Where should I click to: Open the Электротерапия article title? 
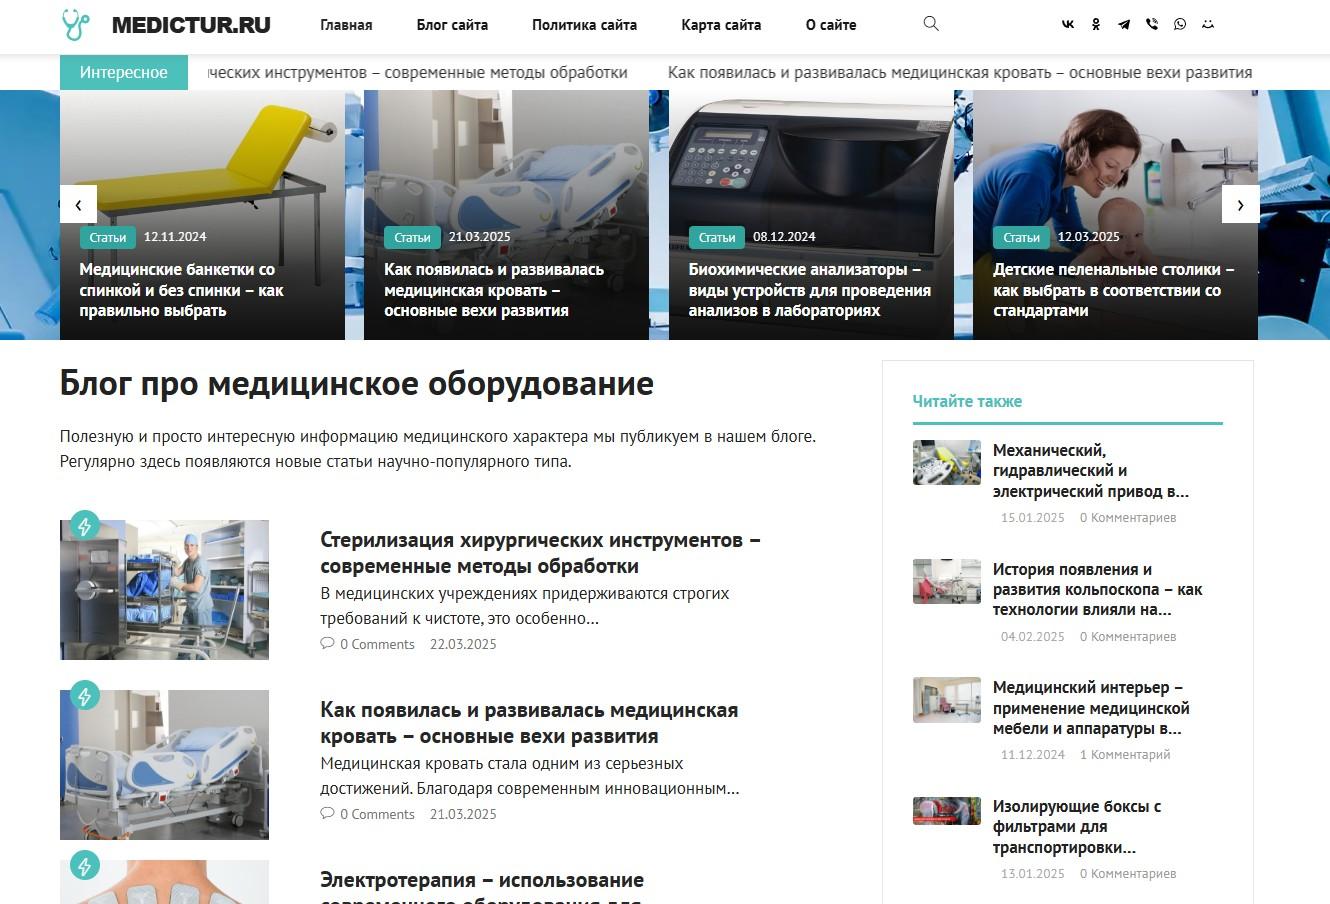[x=482, y=886]
